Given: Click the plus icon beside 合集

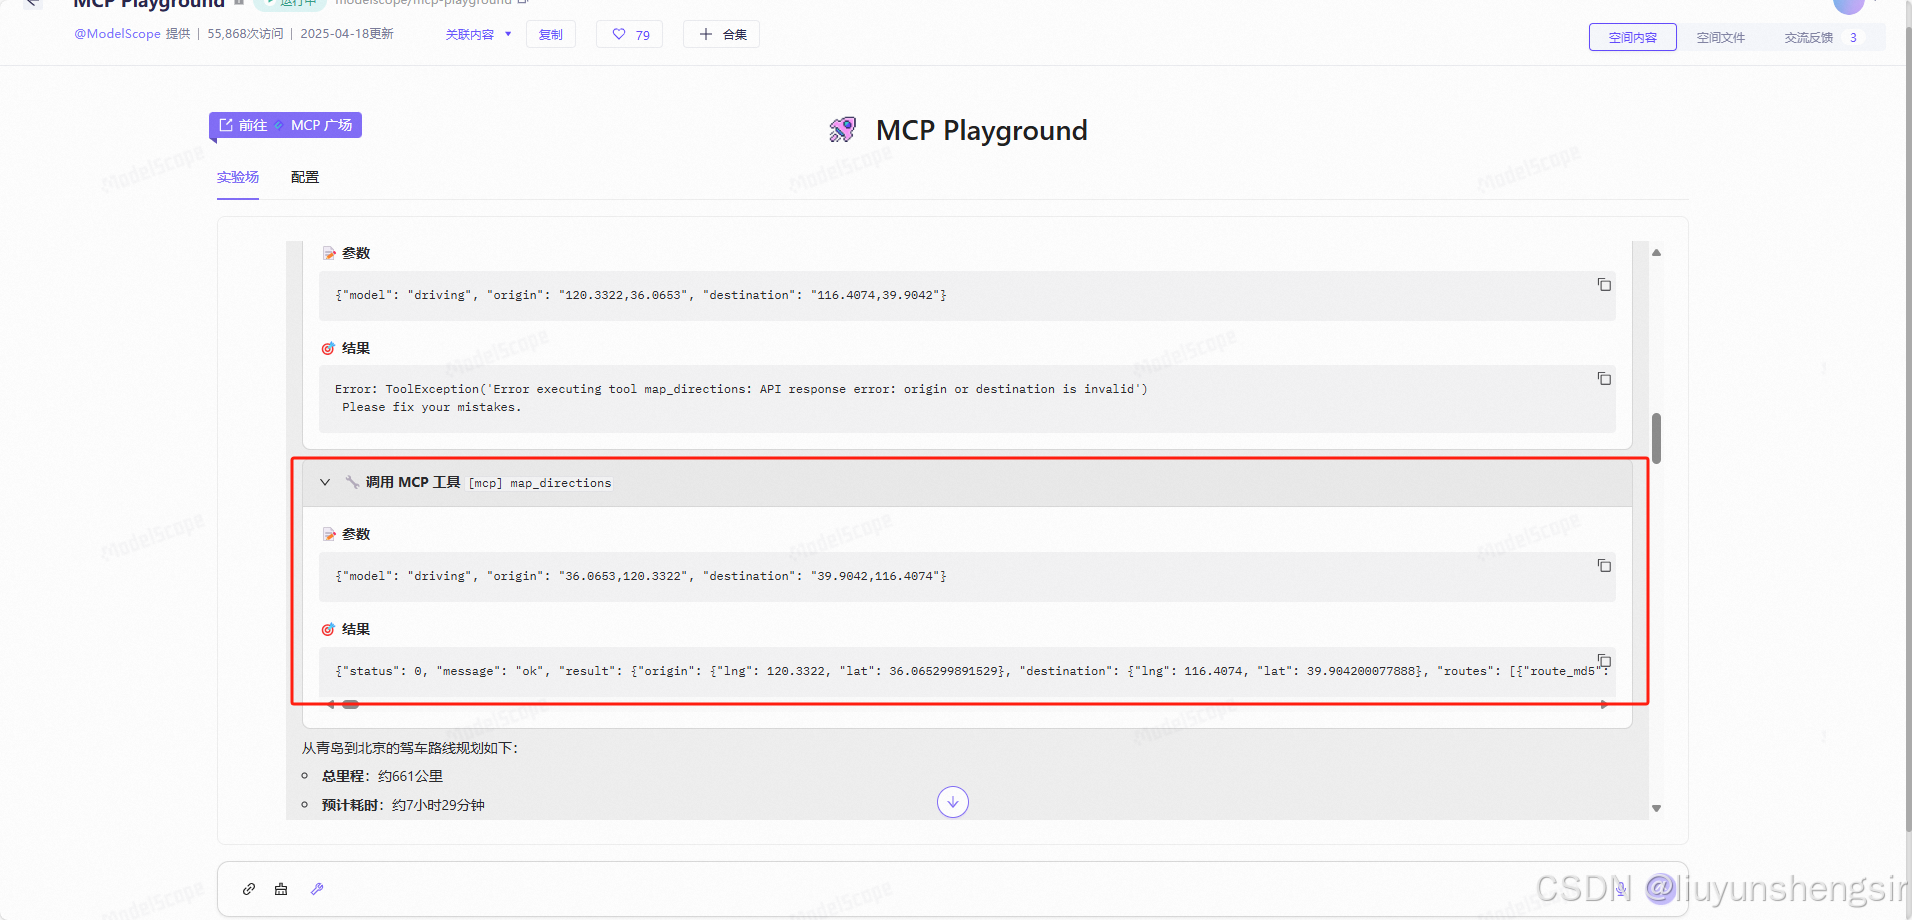Looking at the screenshot, I should [706, 34].
